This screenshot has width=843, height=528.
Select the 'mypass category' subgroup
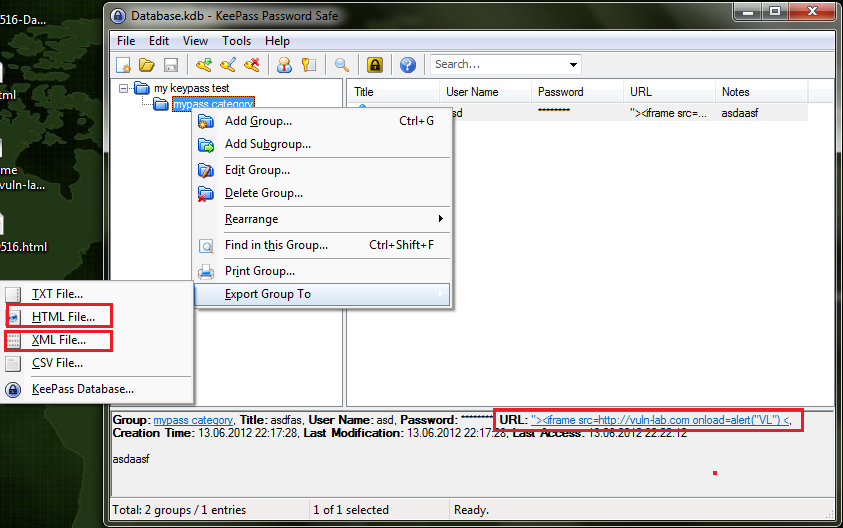tap(213, 104)
